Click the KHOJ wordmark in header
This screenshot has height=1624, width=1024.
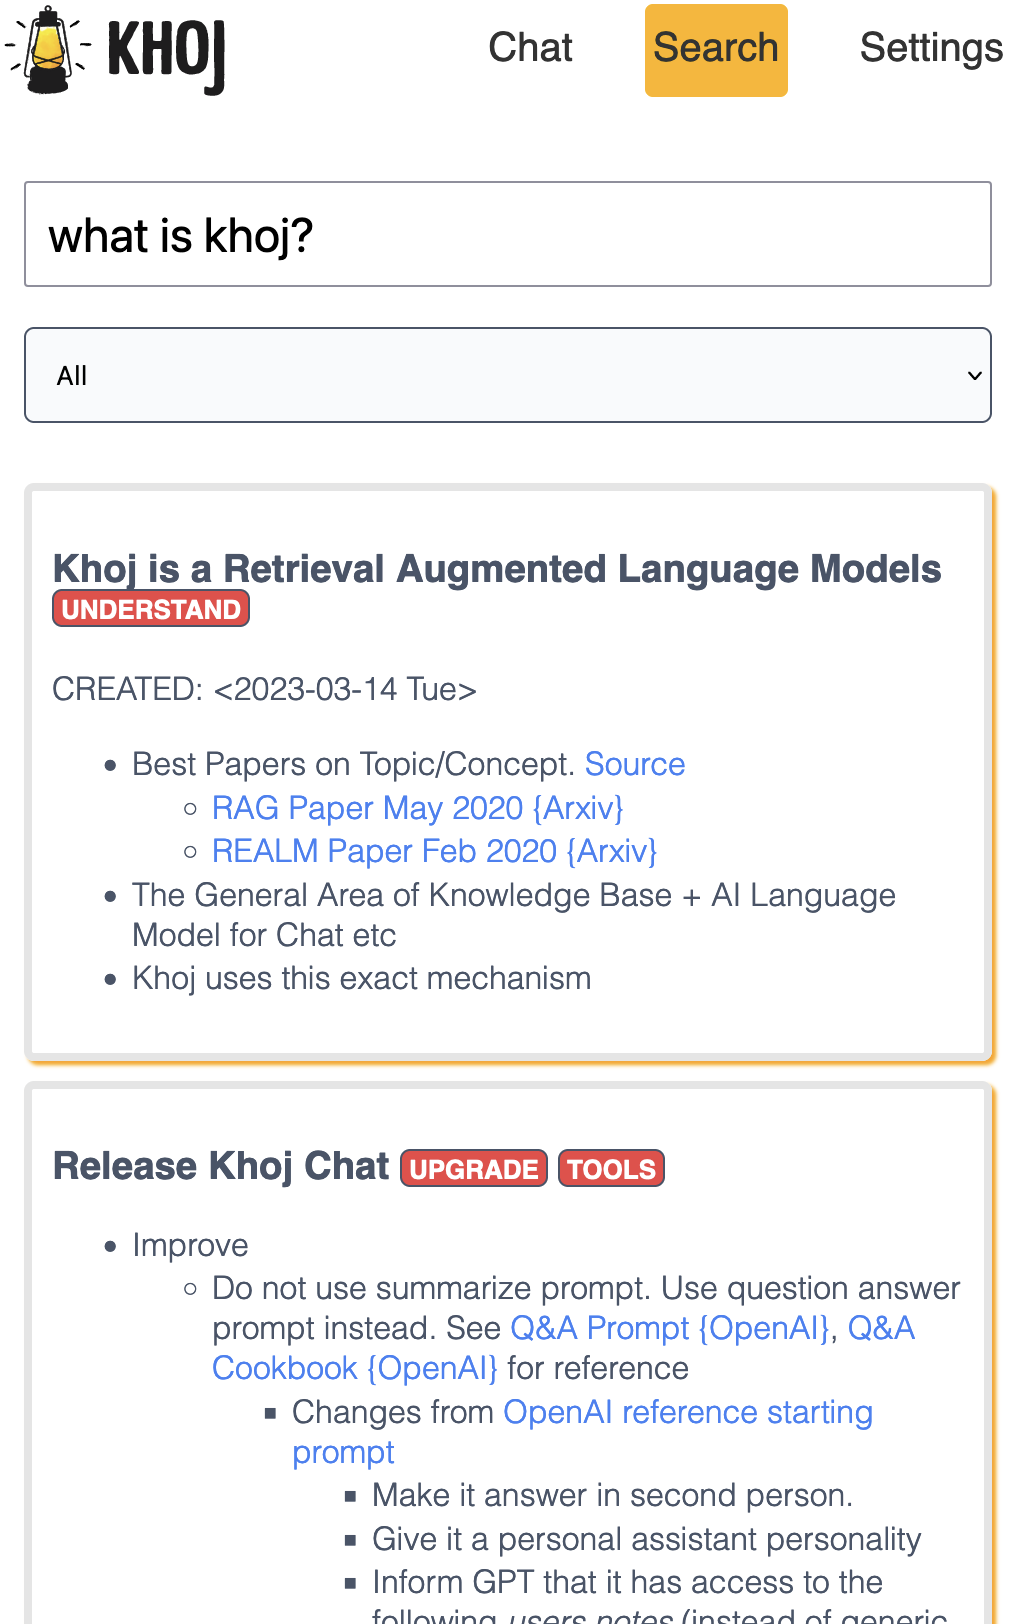[x=166, y=52]
